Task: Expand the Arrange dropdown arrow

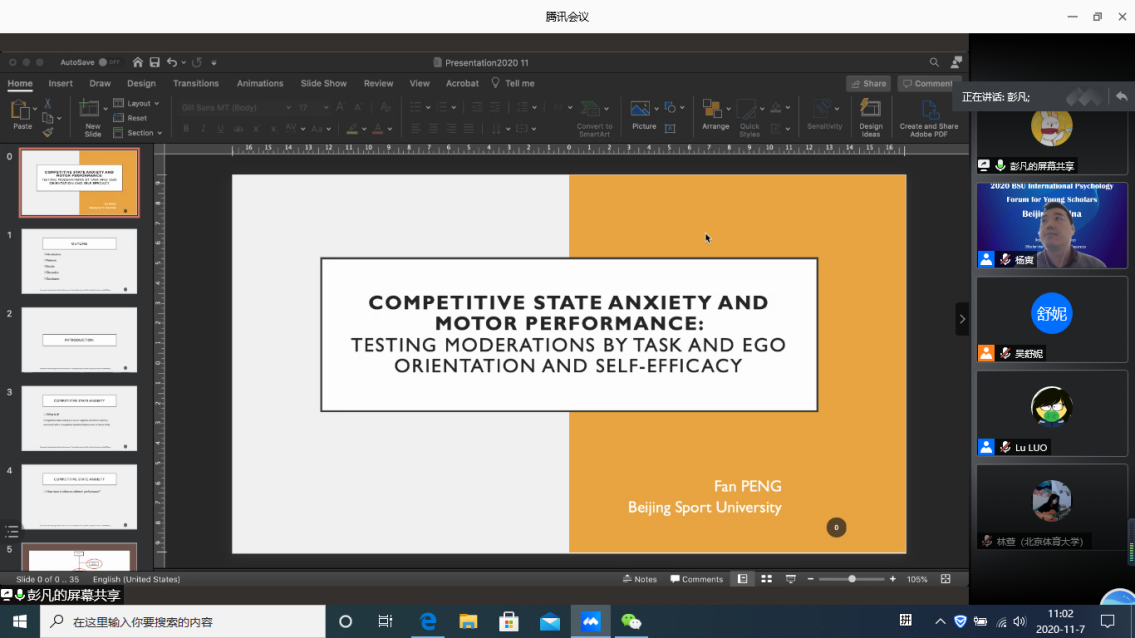Action: coord(727,109)
